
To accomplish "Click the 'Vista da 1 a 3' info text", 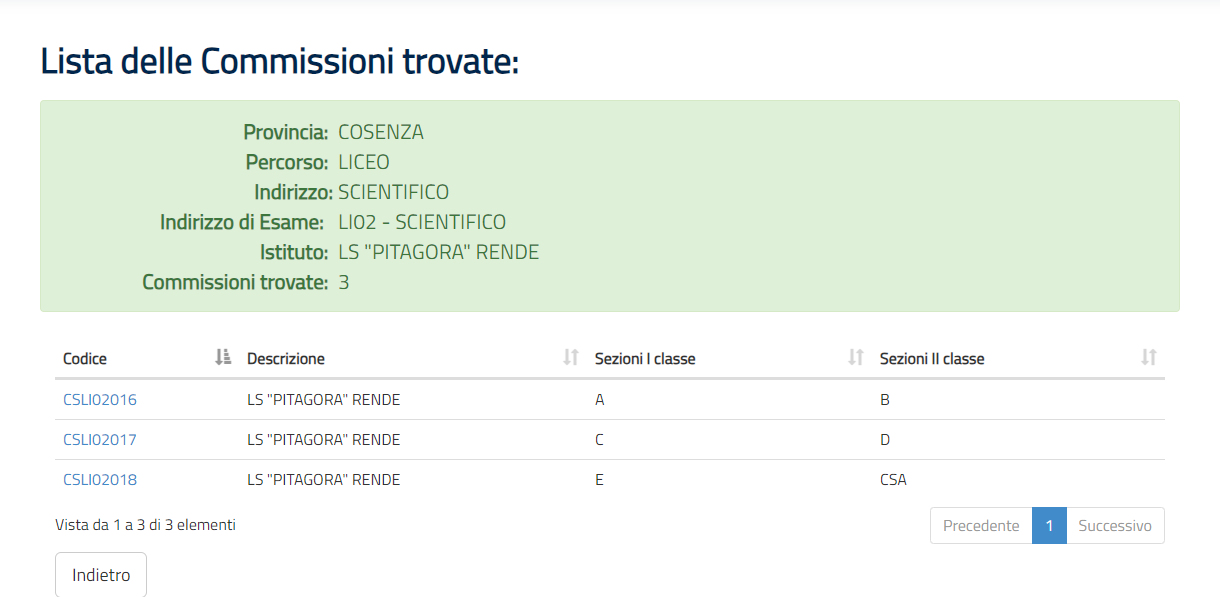I will point(146,524).
